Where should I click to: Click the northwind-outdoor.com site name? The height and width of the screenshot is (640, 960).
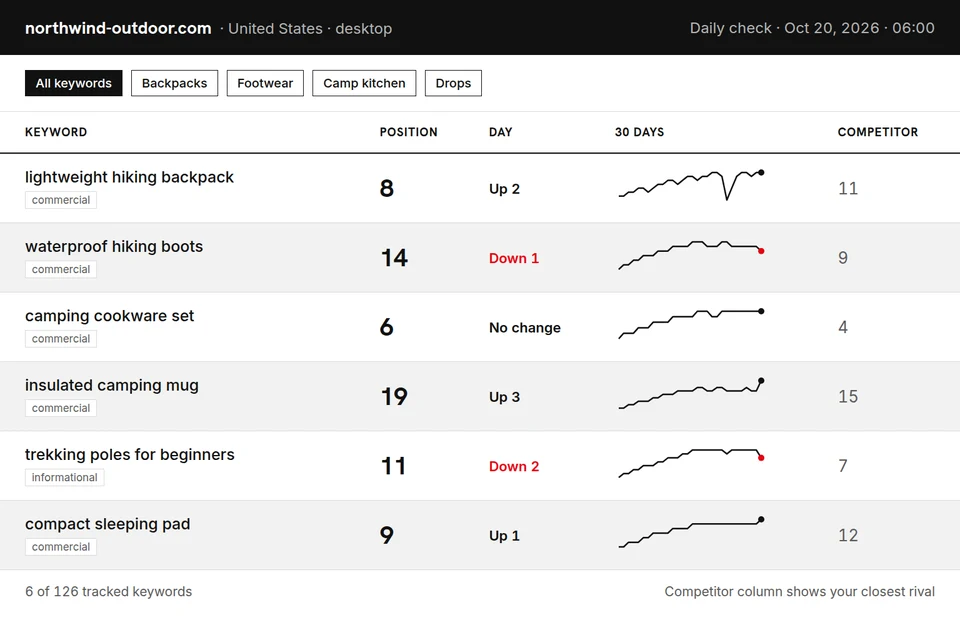[x=118, y=29]
